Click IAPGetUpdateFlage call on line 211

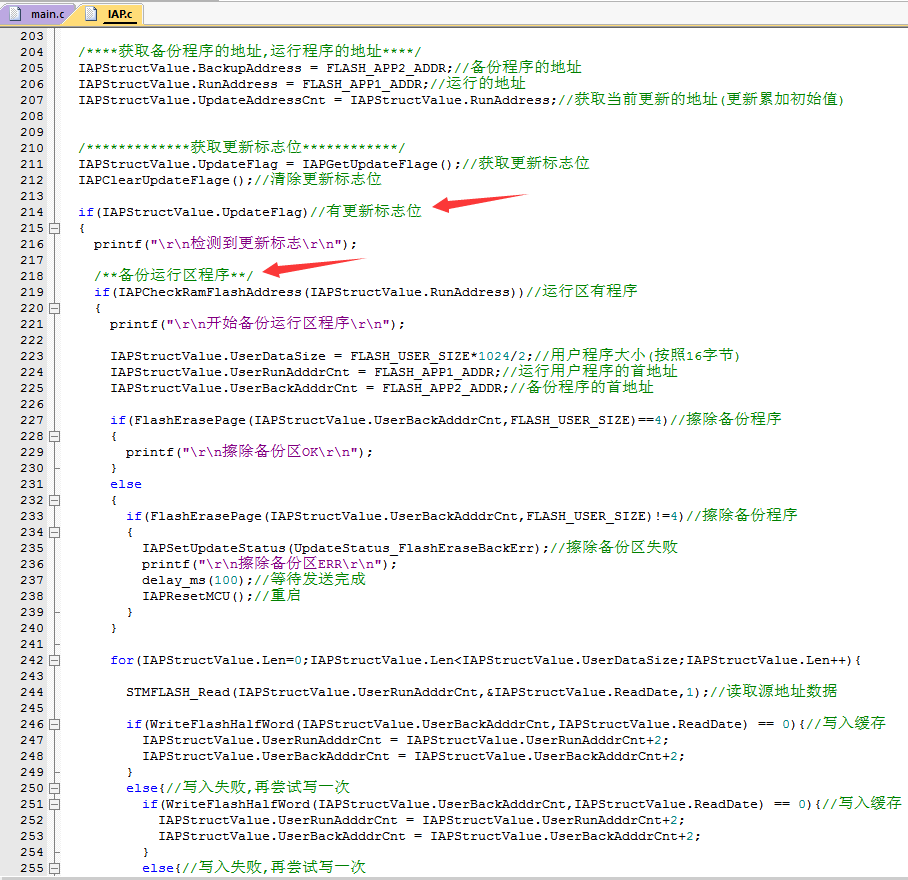(376, 164)
